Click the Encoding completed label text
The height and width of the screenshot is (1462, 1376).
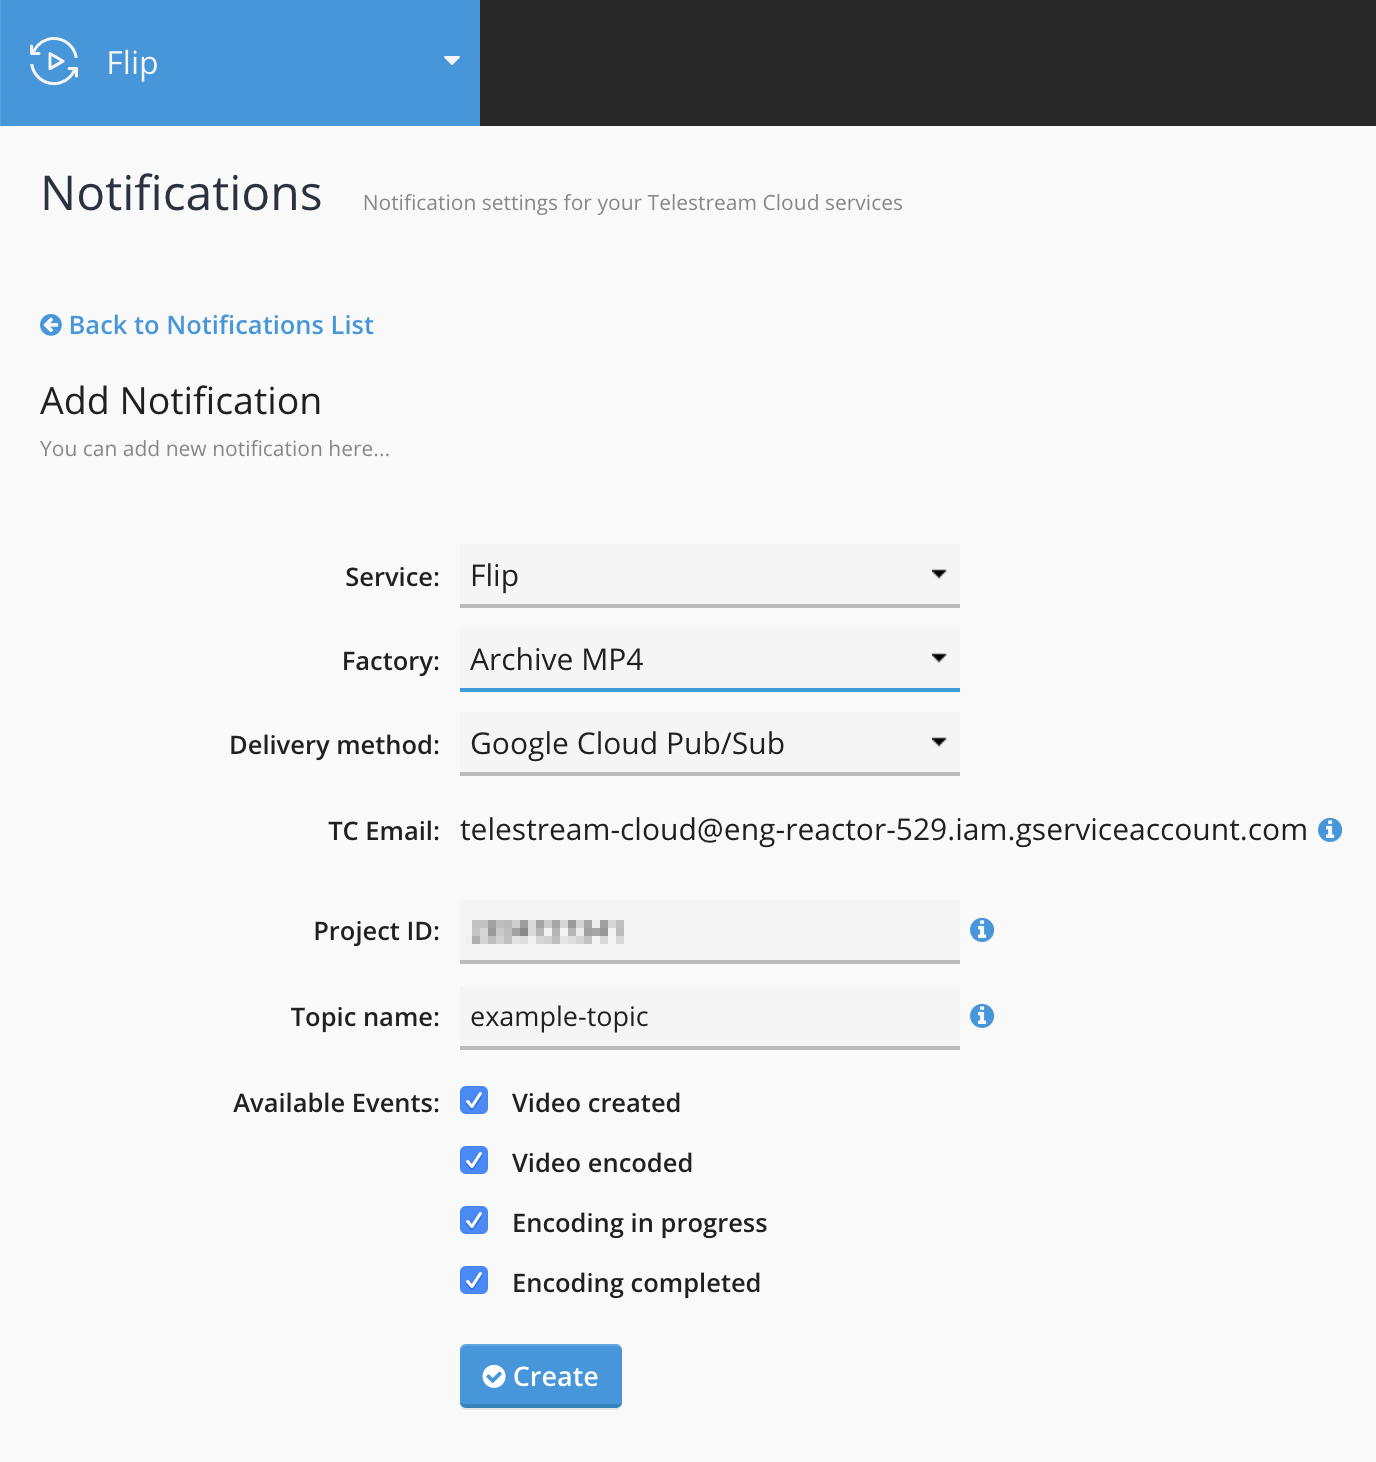click(636, 1283)
